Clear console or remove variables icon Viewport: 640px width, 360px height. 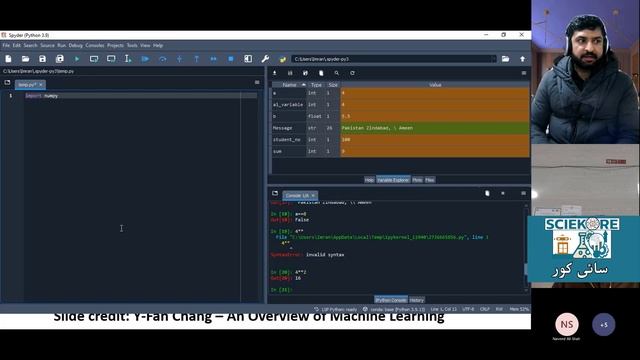[487, 193]
